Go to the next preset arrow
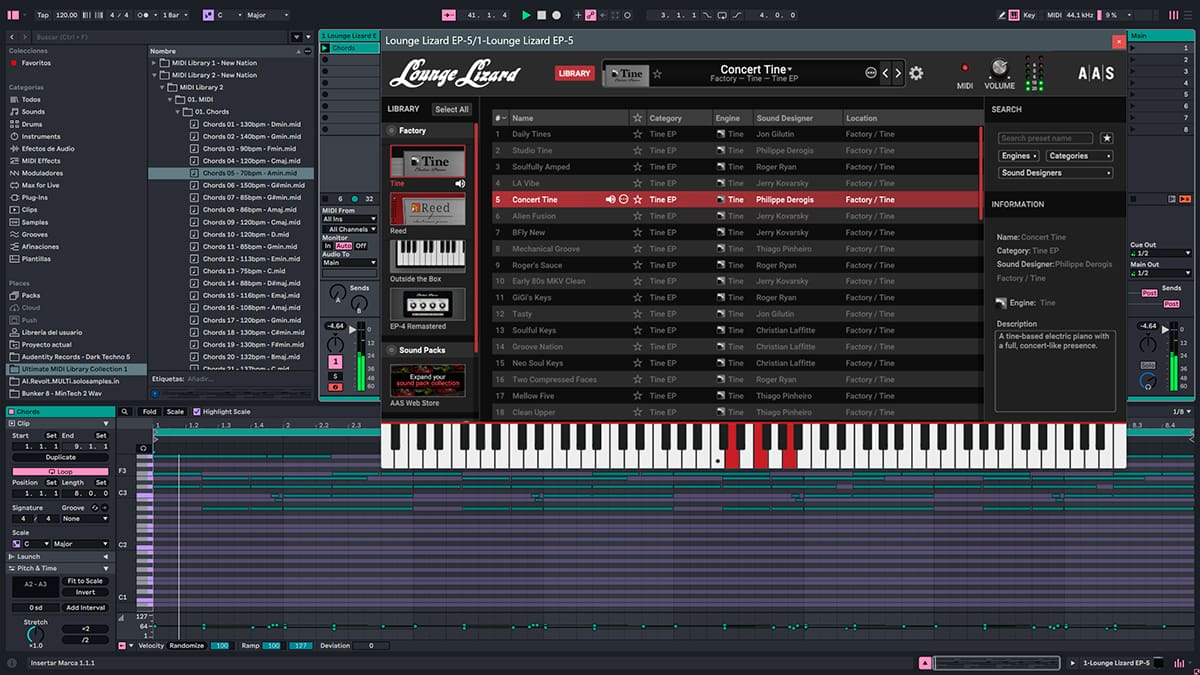 coord(898,73)
